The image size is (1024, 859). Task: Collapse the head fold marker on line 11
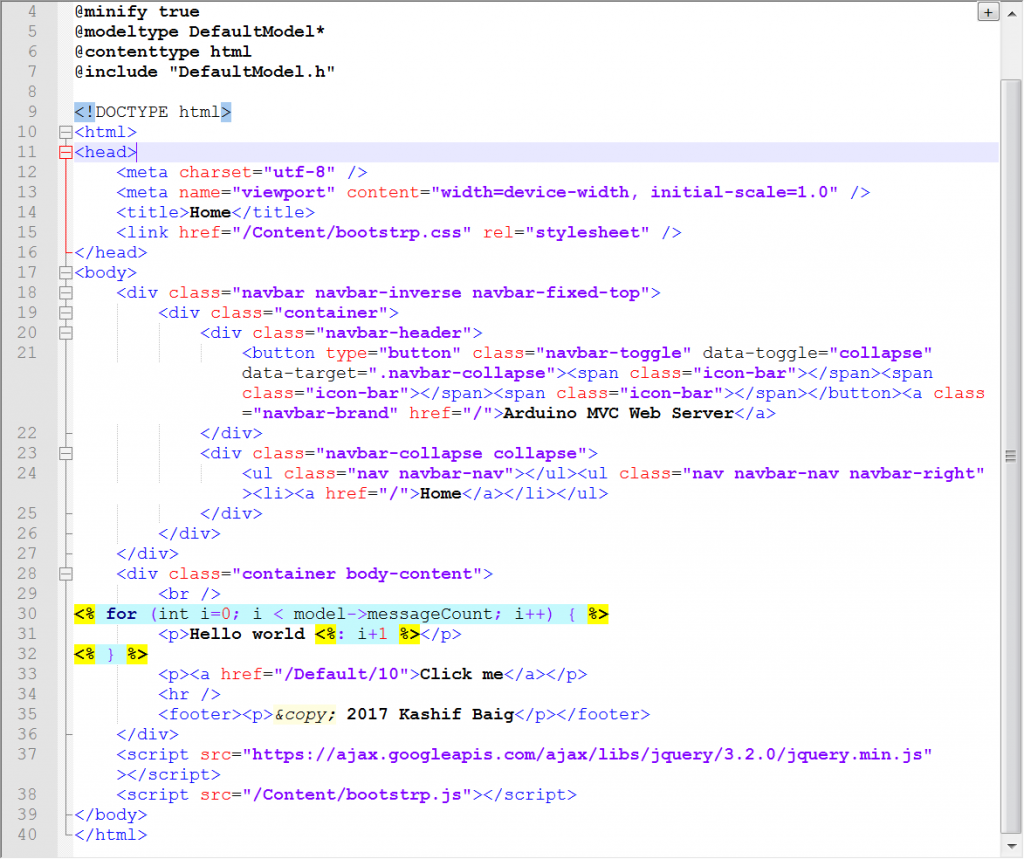tap(65, 153)
